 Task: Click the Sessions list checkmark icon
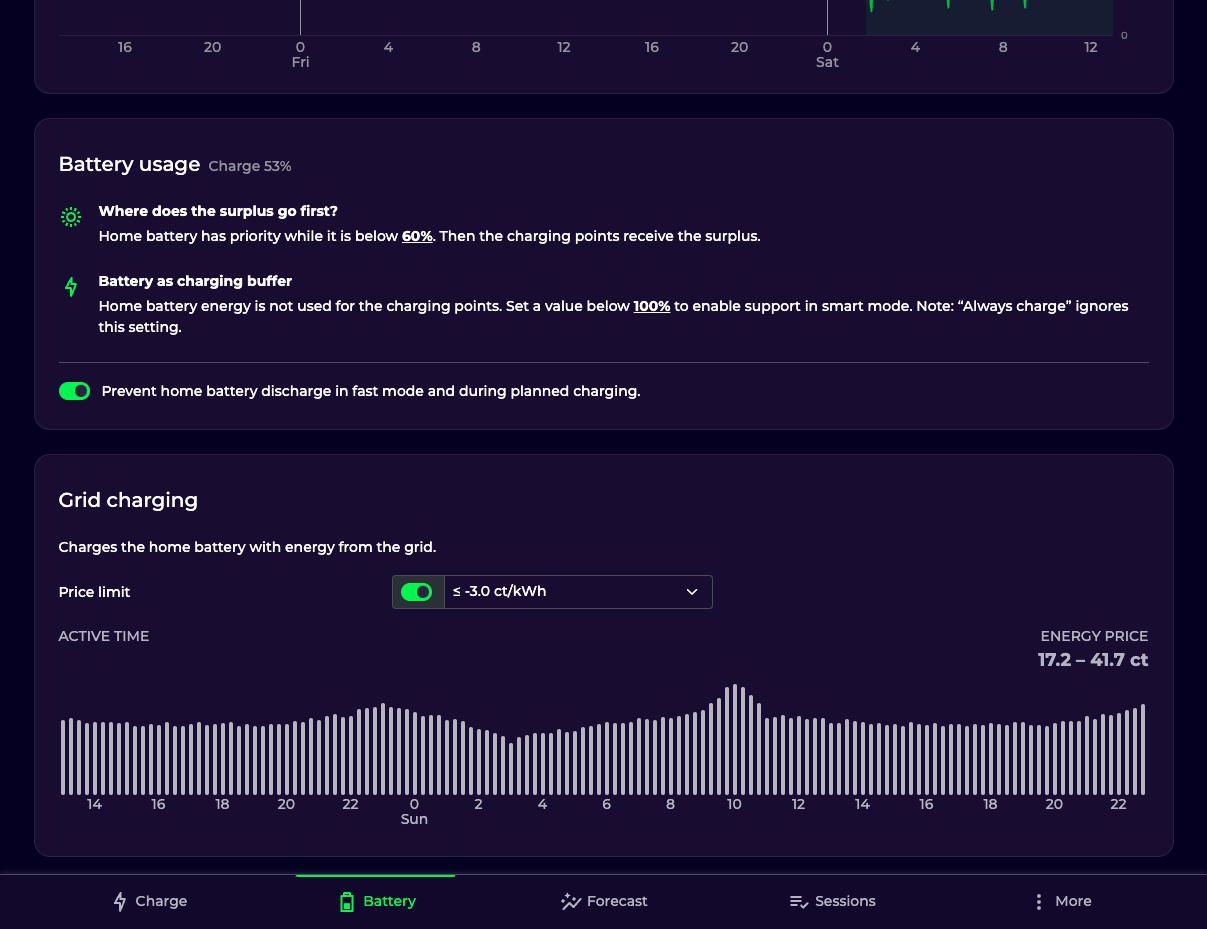pos(798,901)
